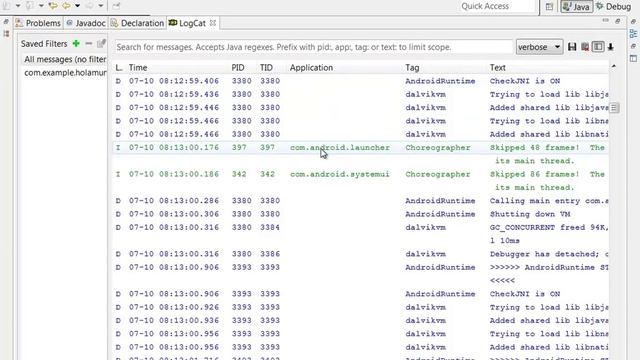Click the 'Debugger has detached' message

pyautogui.click(x=549, y=254)
